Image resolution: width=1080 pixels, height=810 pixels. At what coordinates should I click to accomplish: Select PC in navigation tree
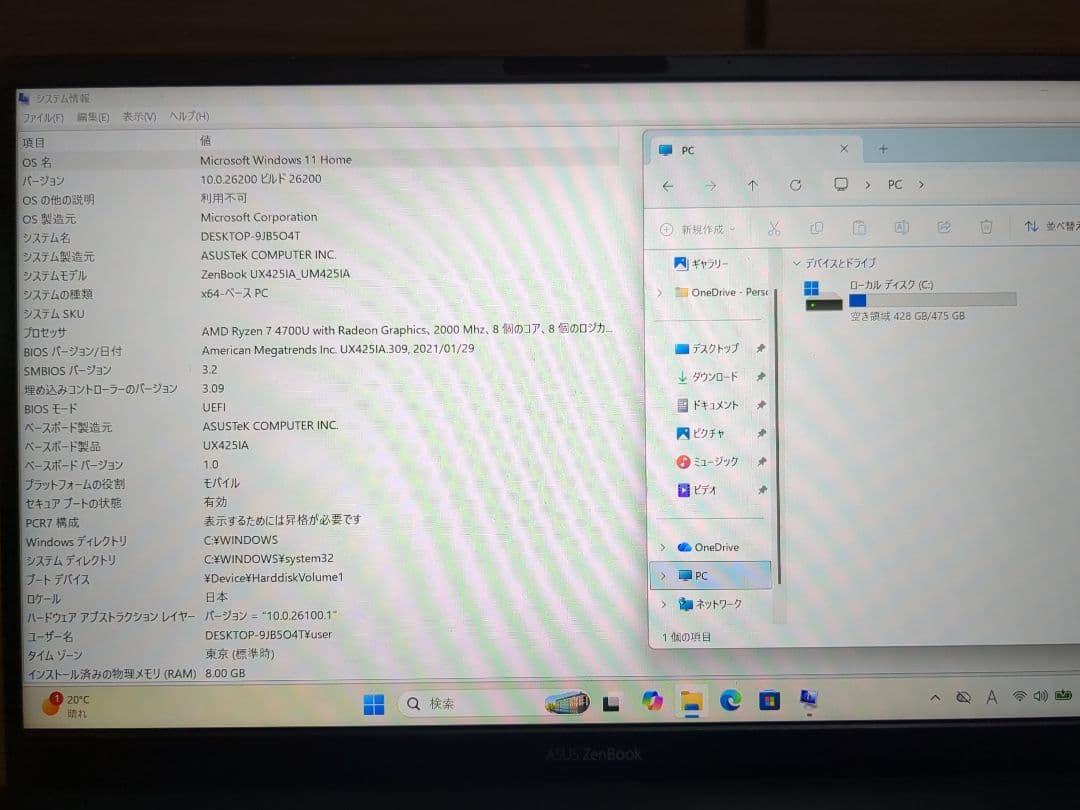pyautogui.click(x=710, y=575)
